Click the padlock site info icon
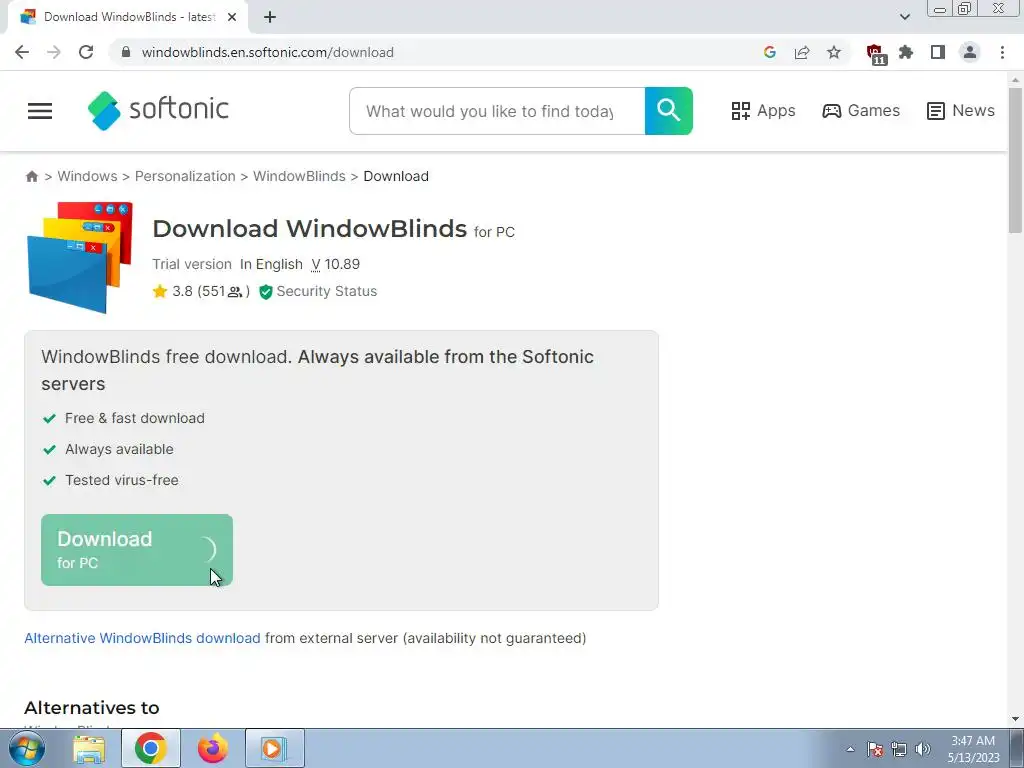Screen dimensions: 1024x768 tap(126, 52)
